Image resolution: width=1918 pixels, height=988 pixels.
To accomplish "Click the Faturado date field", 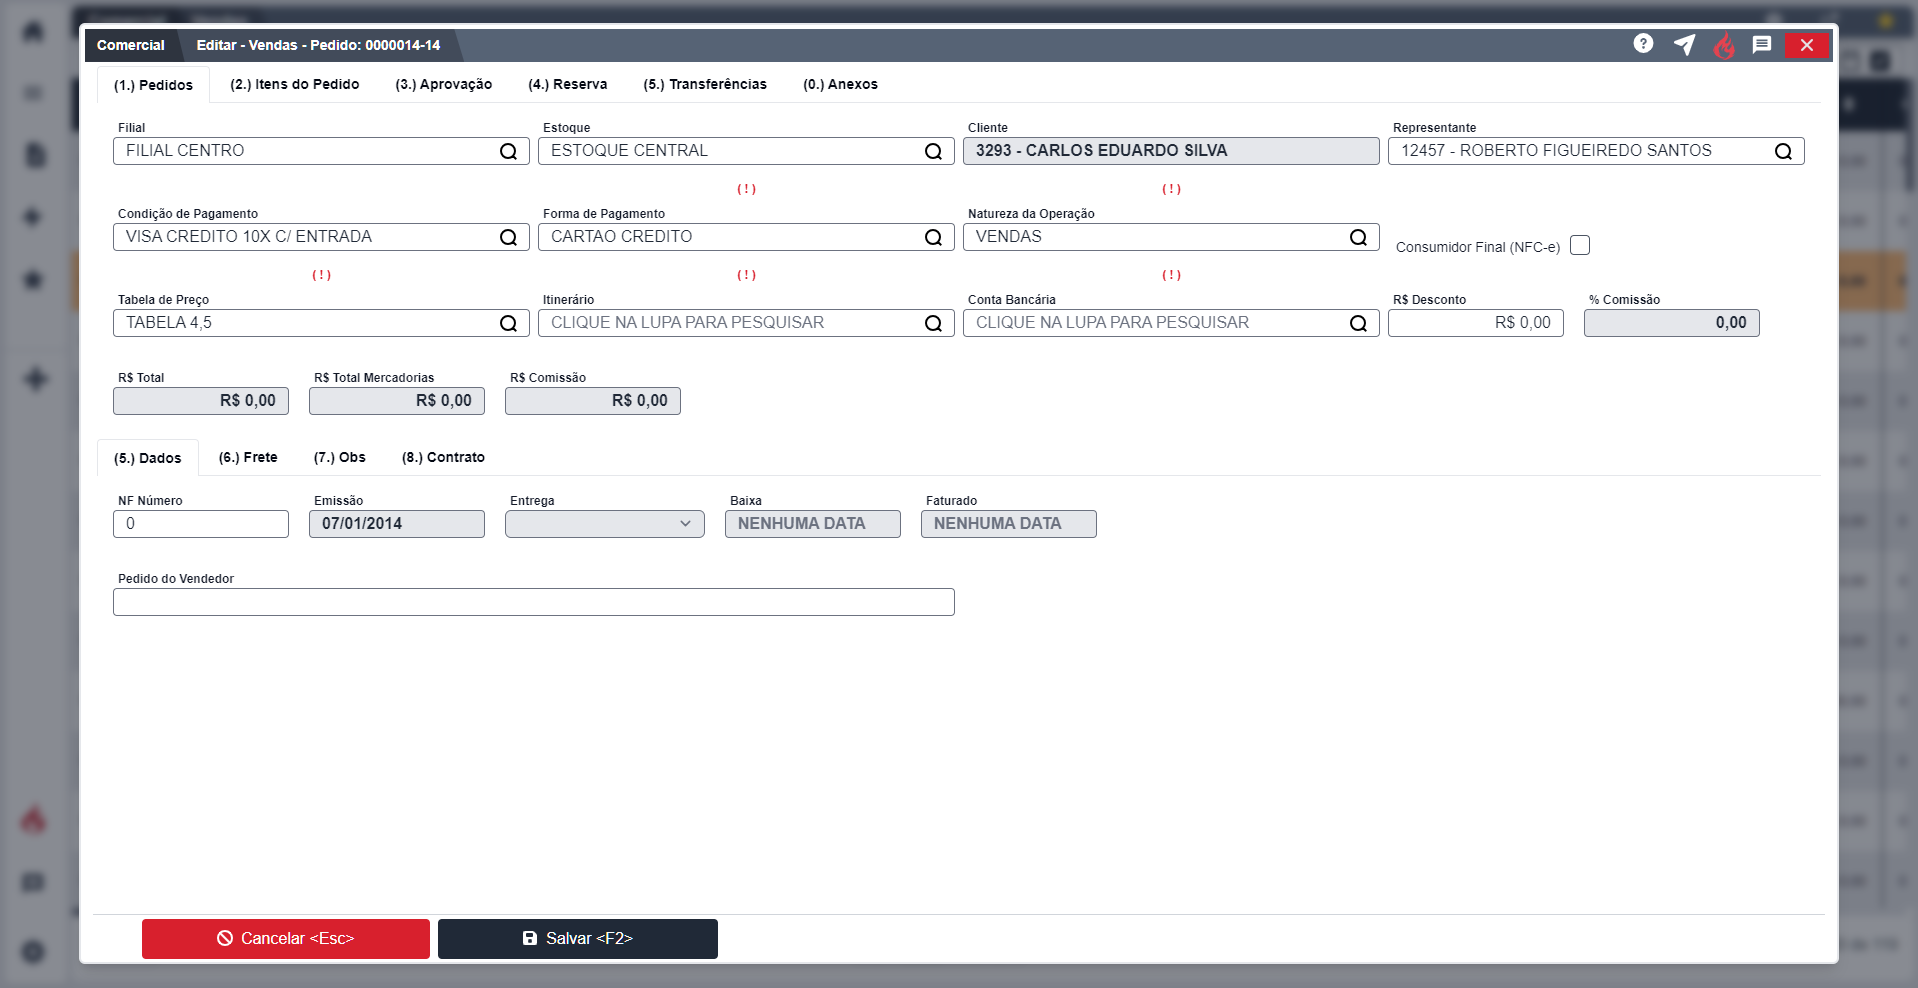I will click(1009, 524).
